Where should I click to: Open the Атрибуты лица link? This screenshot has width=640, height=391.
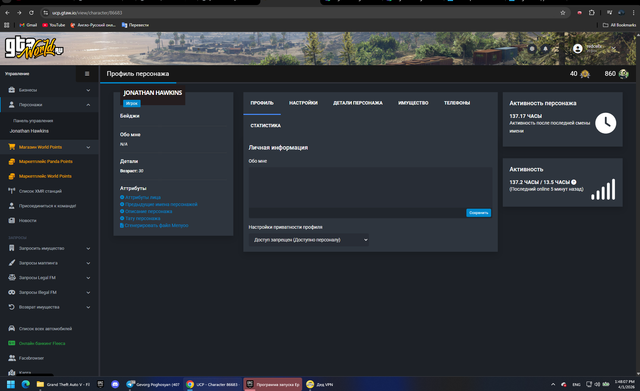click(142, 197)
